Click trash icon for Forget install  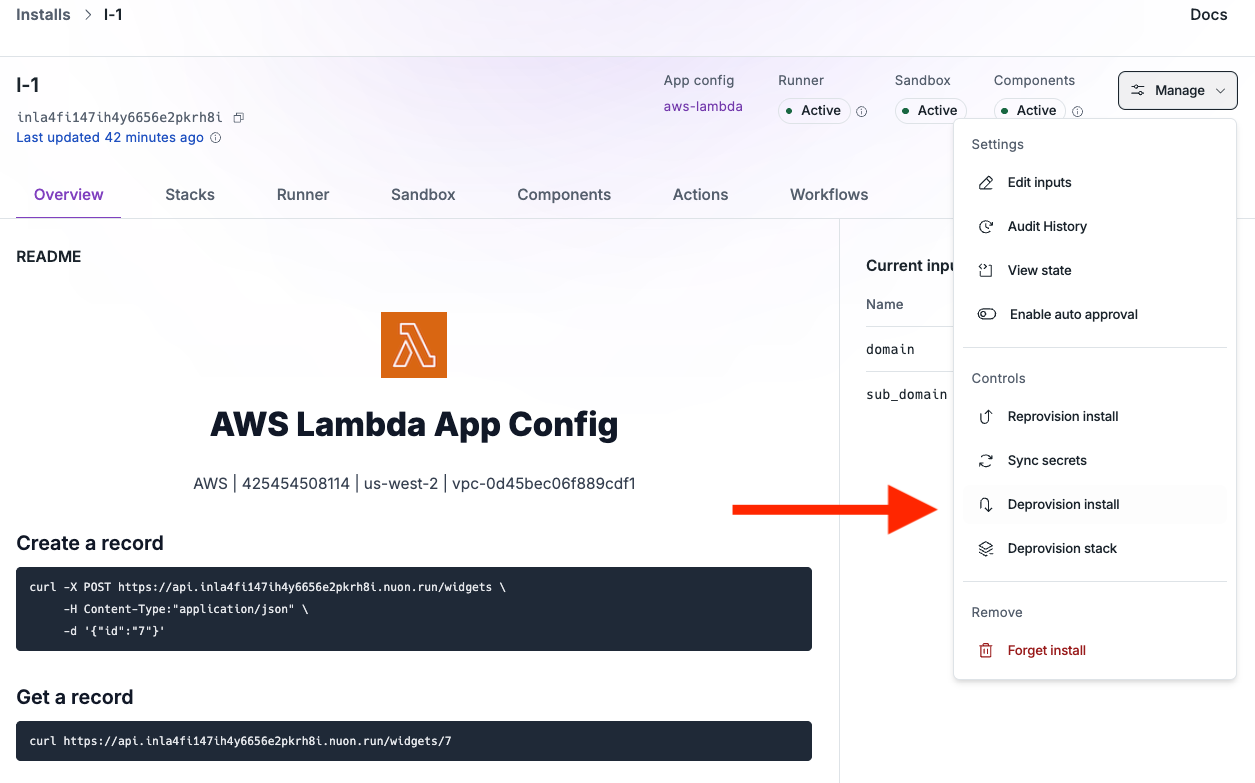986,651
